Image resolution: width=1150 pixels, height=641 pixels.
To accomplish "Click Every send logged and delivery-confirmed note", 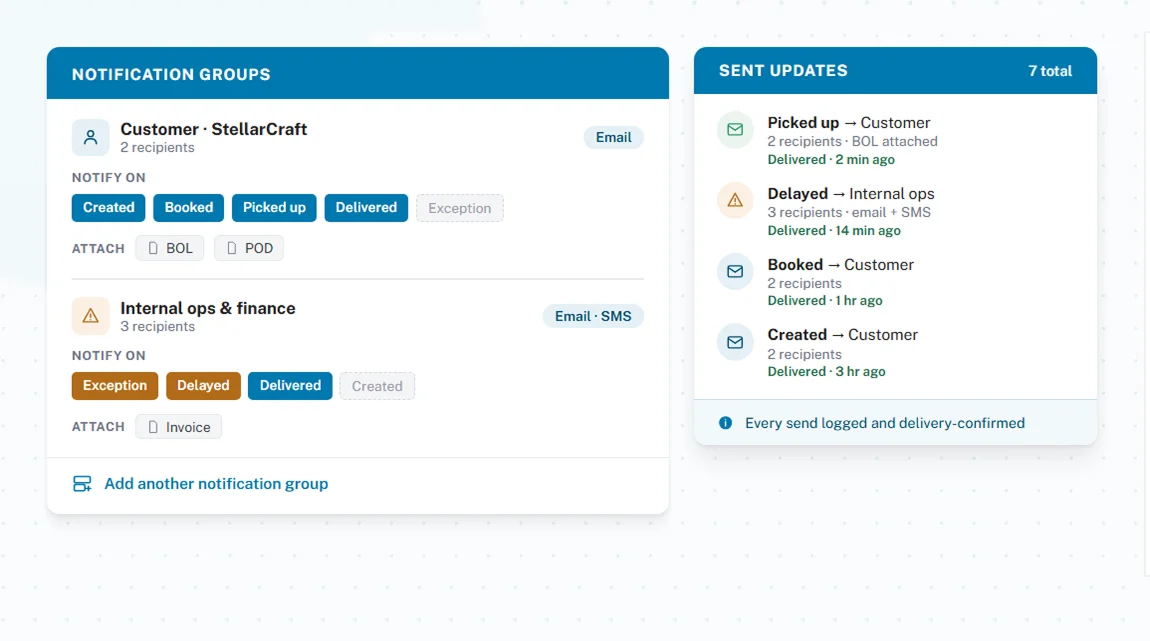I will [885, 423].
